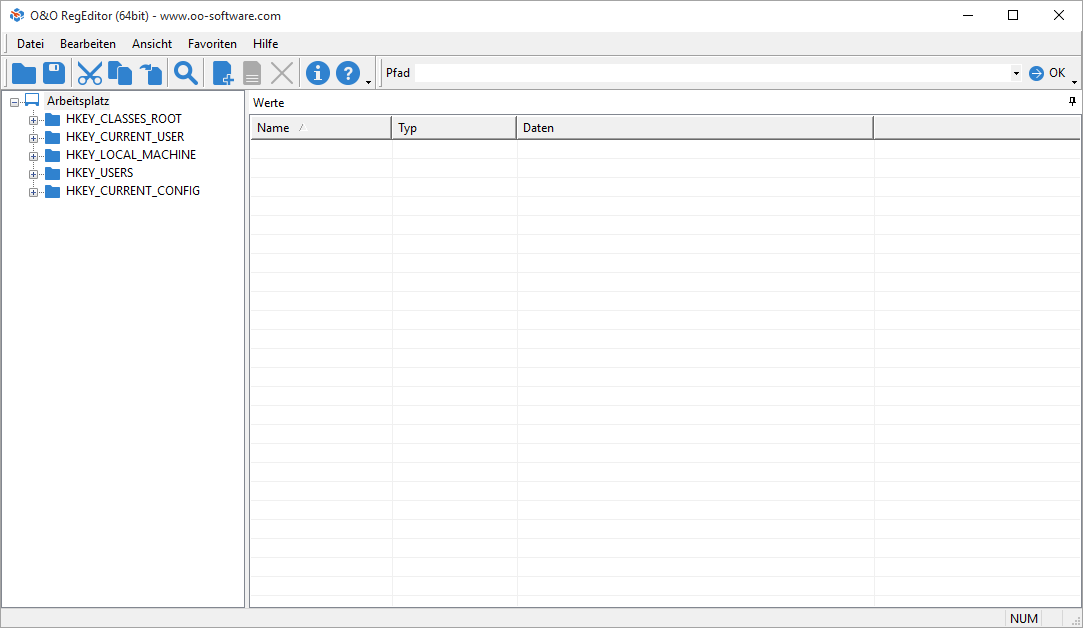Click the copy icon in toolbar
Viewport: 1083px width, 628px height.
120,73
